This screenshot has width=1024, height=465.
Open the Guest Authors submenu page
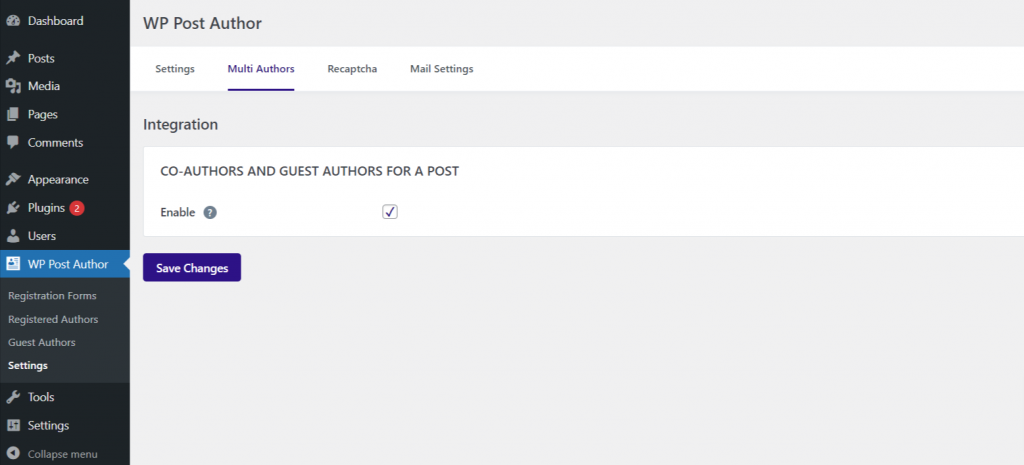click(42, 342)
